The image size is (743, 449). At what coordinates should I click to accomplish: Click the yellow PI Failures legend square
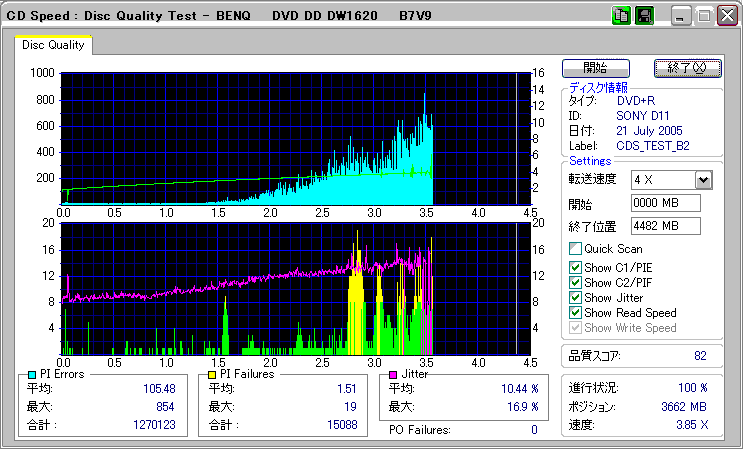212,374
